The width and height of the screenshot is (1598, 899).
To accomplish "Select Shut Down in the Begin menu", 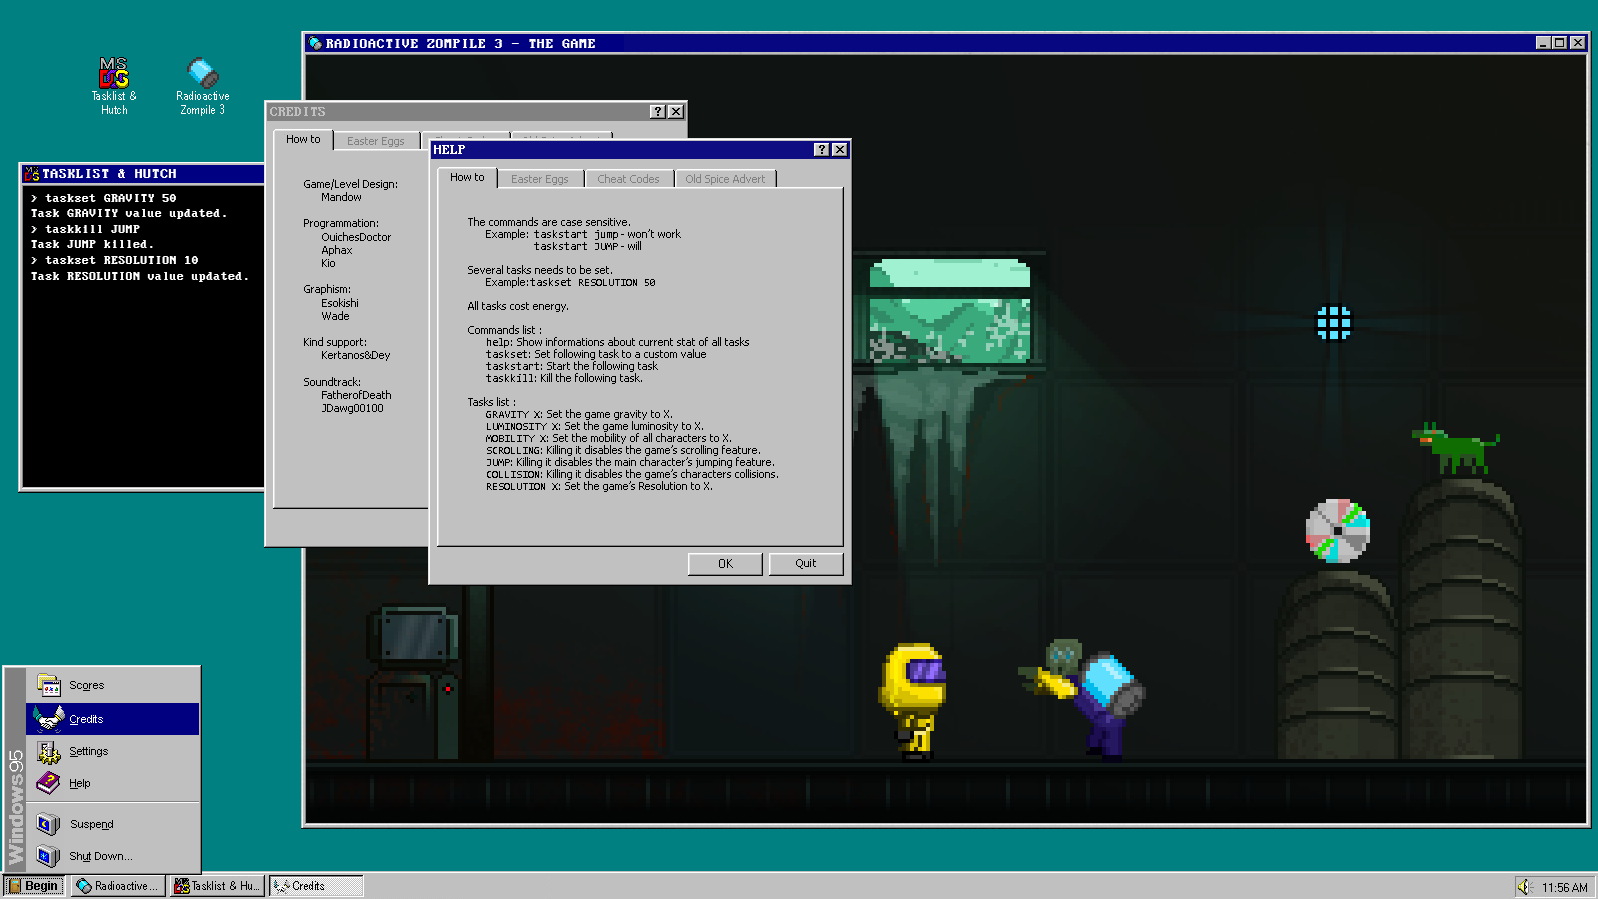I will pos(112,856).
